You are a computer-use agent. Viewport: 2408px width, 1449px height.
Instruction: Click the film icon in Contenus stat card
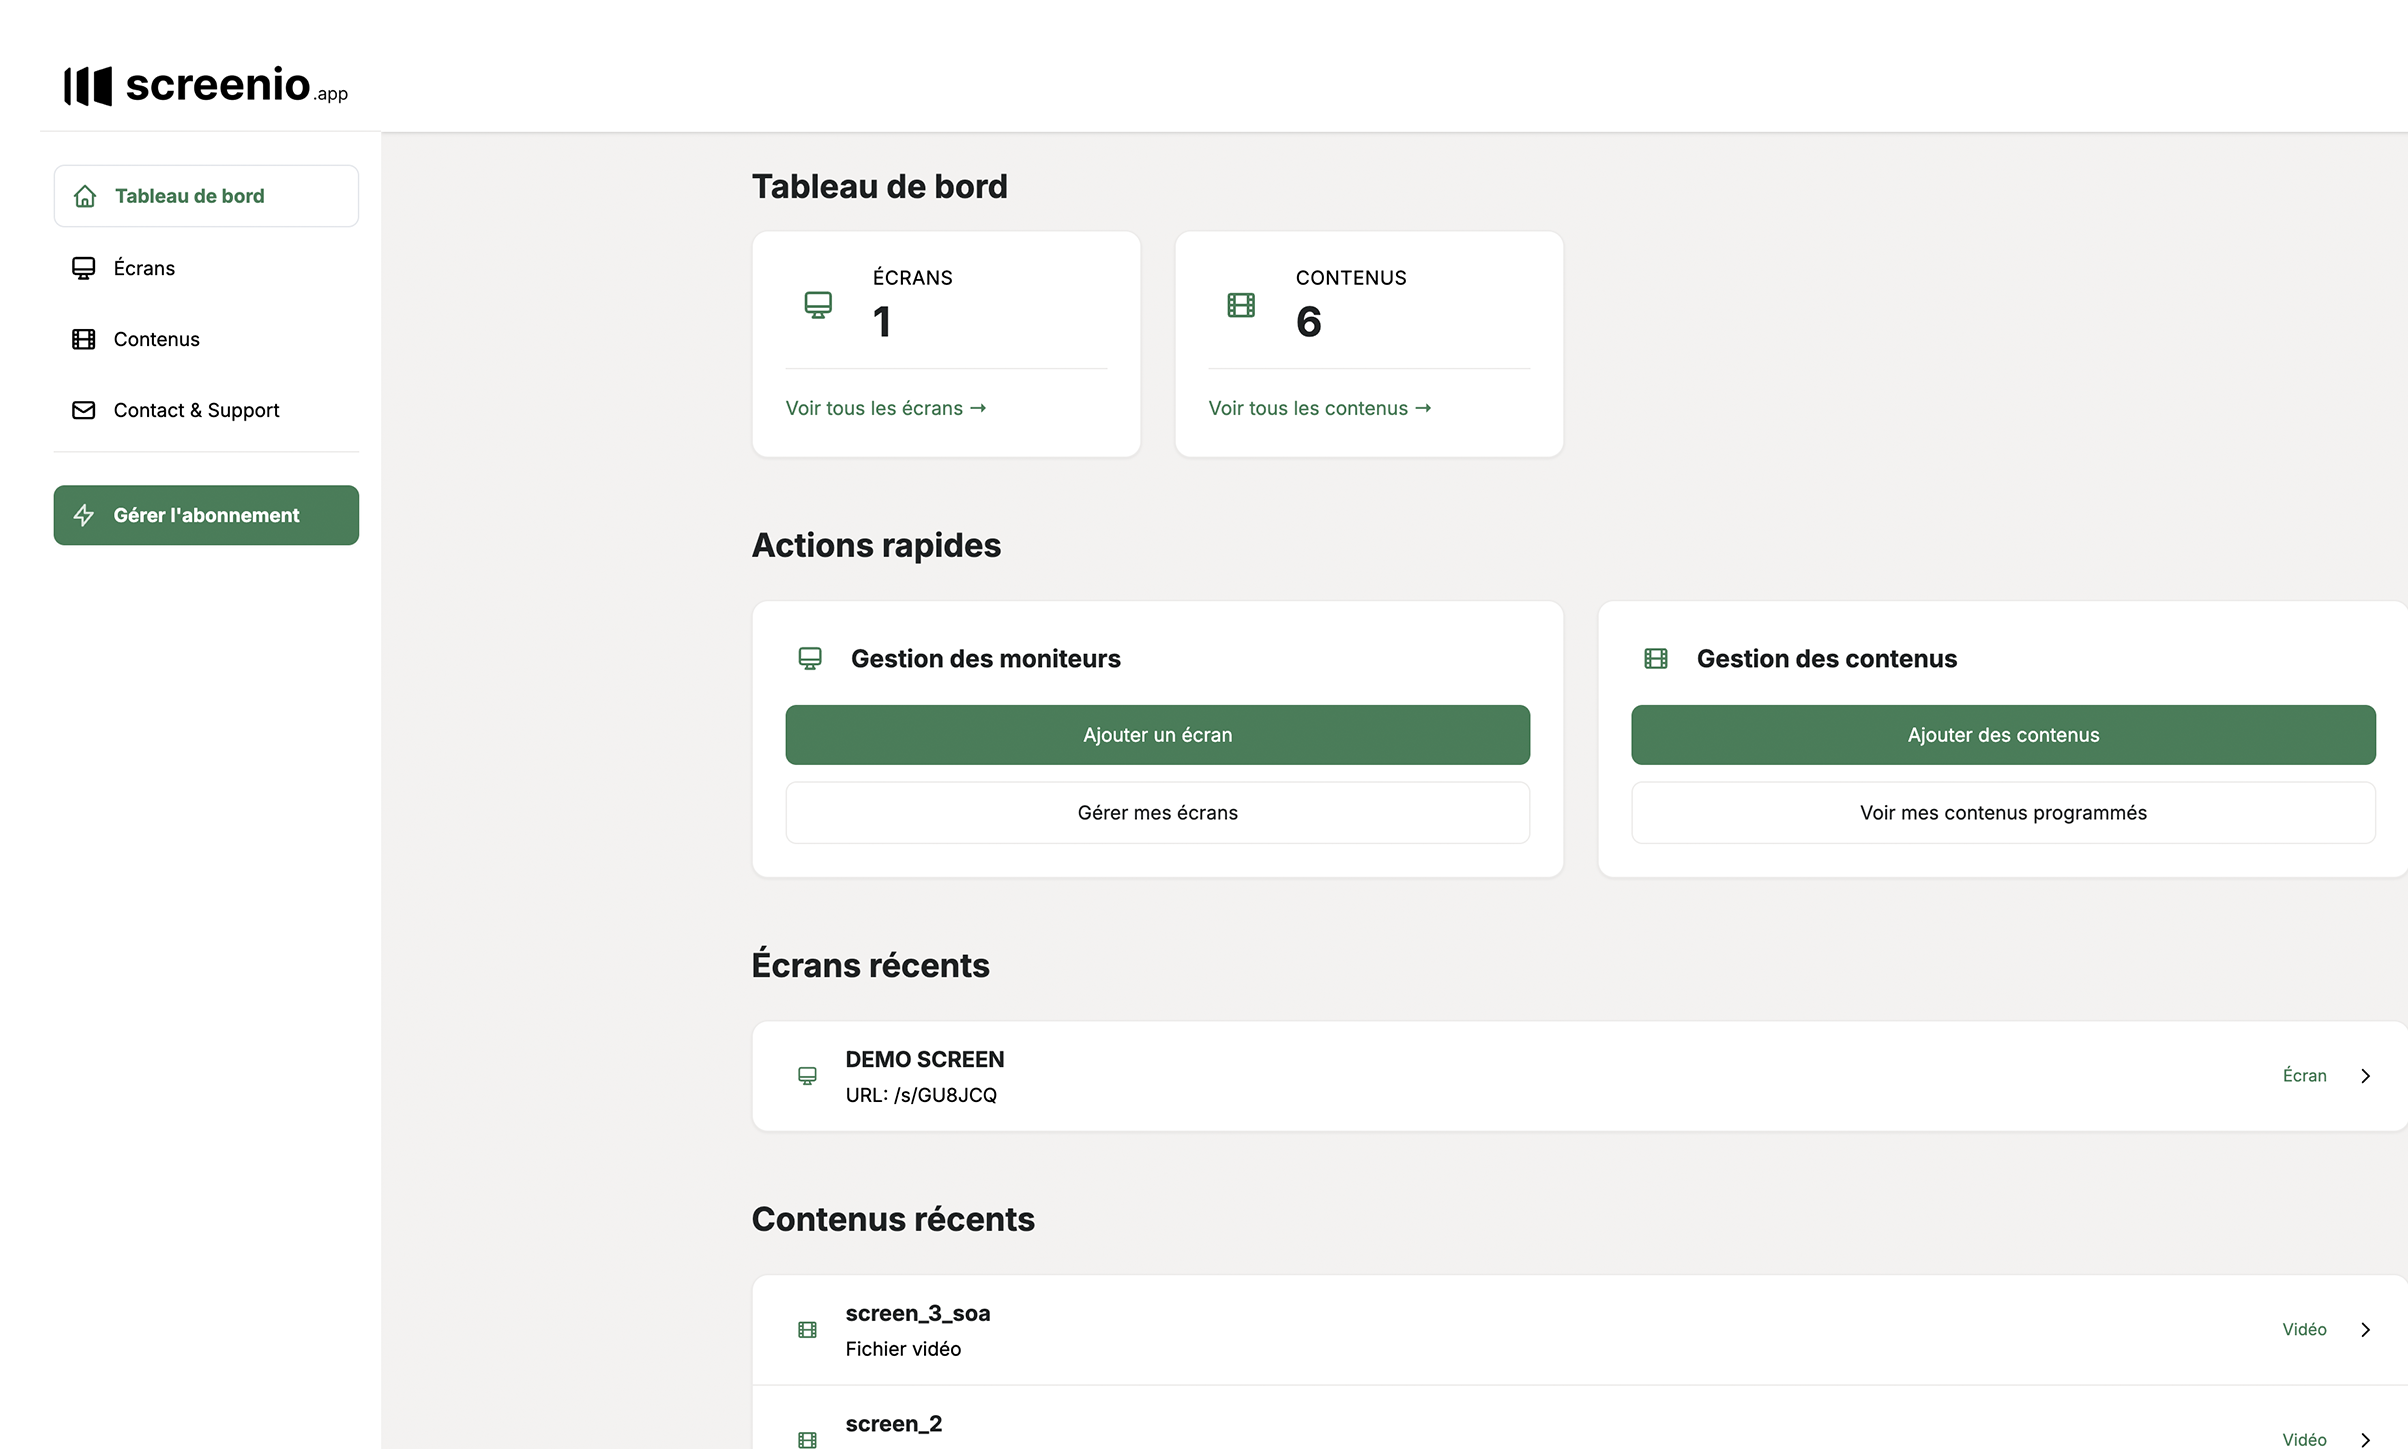[x=1241, y=305]
